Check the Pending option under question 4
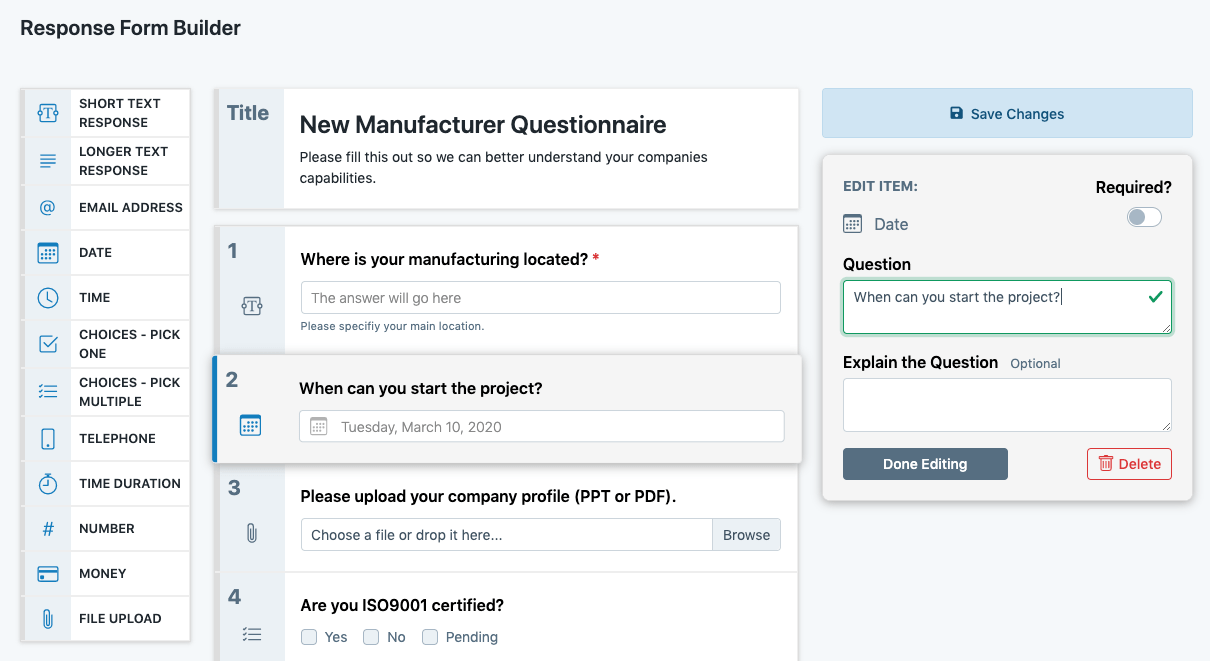This screenshot has height=661, width=1210. (x=430, y=637)
